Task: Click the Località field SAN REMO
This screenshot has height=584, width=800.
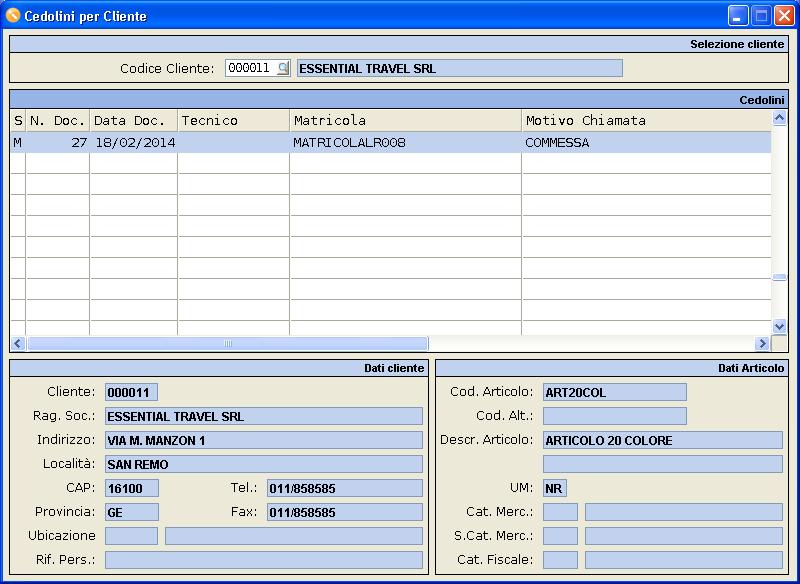Action: [264, 464]
